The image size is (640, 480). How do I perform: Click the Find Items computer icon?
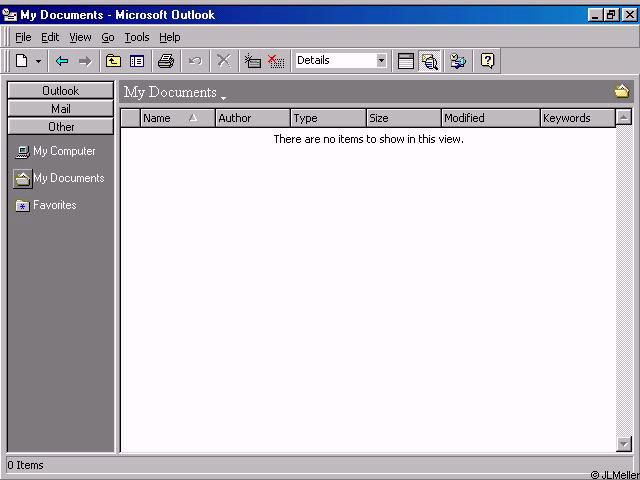pyautogui.click(x=458, y=61)
